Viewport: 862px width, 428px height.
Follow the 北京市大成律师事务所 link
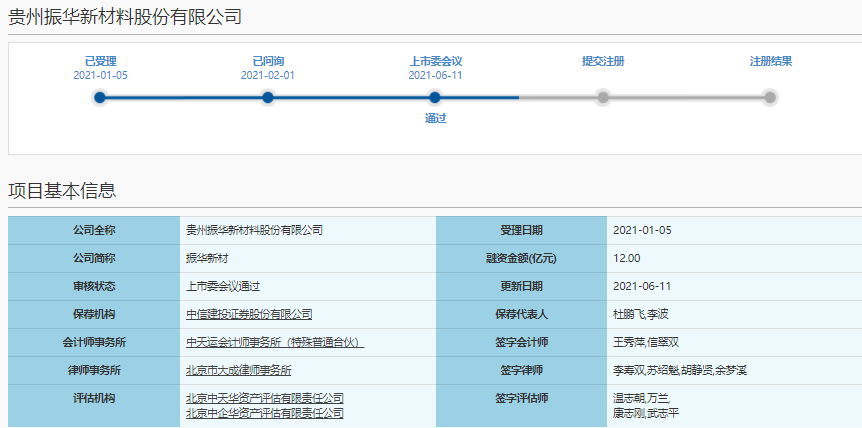point(238,370)
